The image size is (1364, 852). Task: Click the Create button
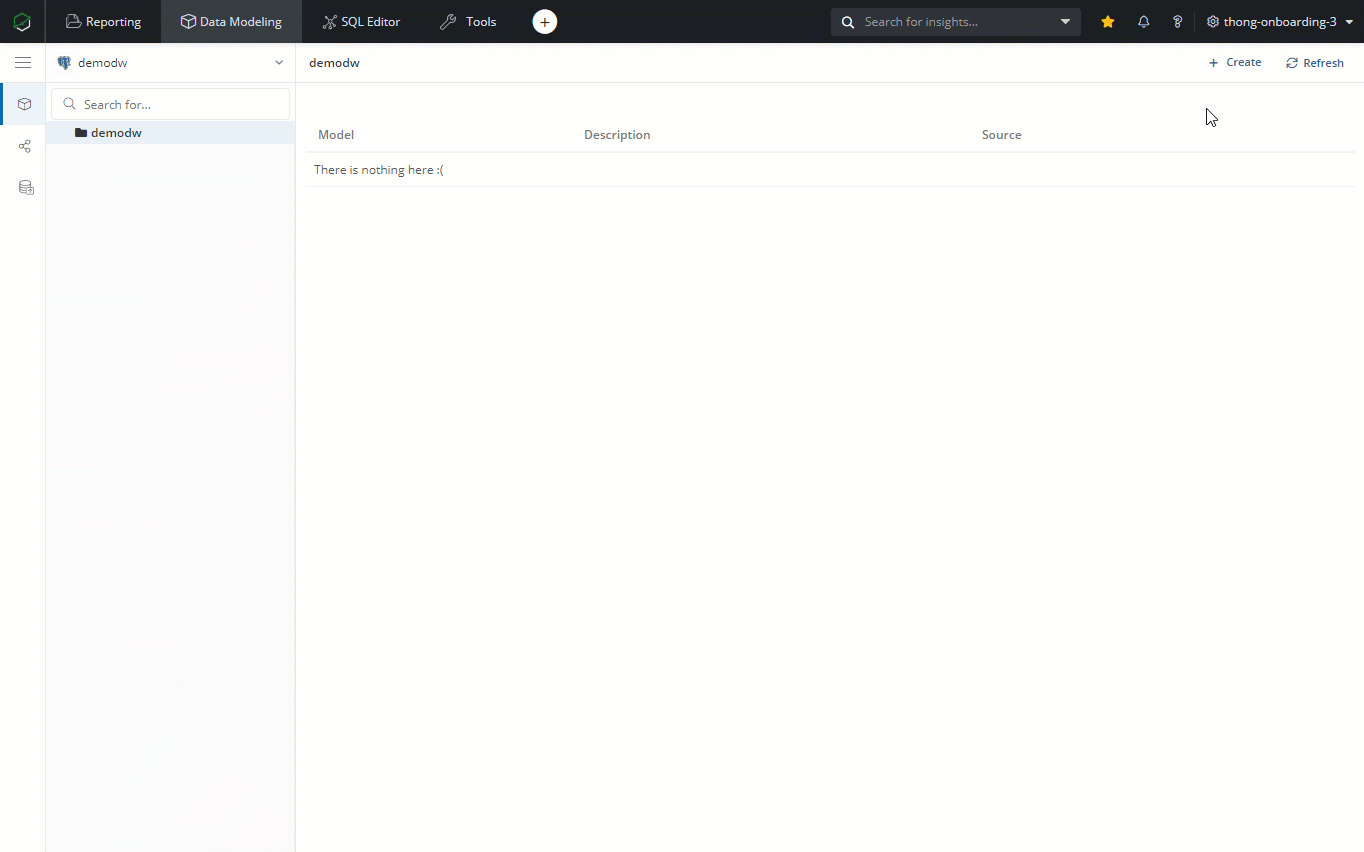click(x=1235, y=62)
